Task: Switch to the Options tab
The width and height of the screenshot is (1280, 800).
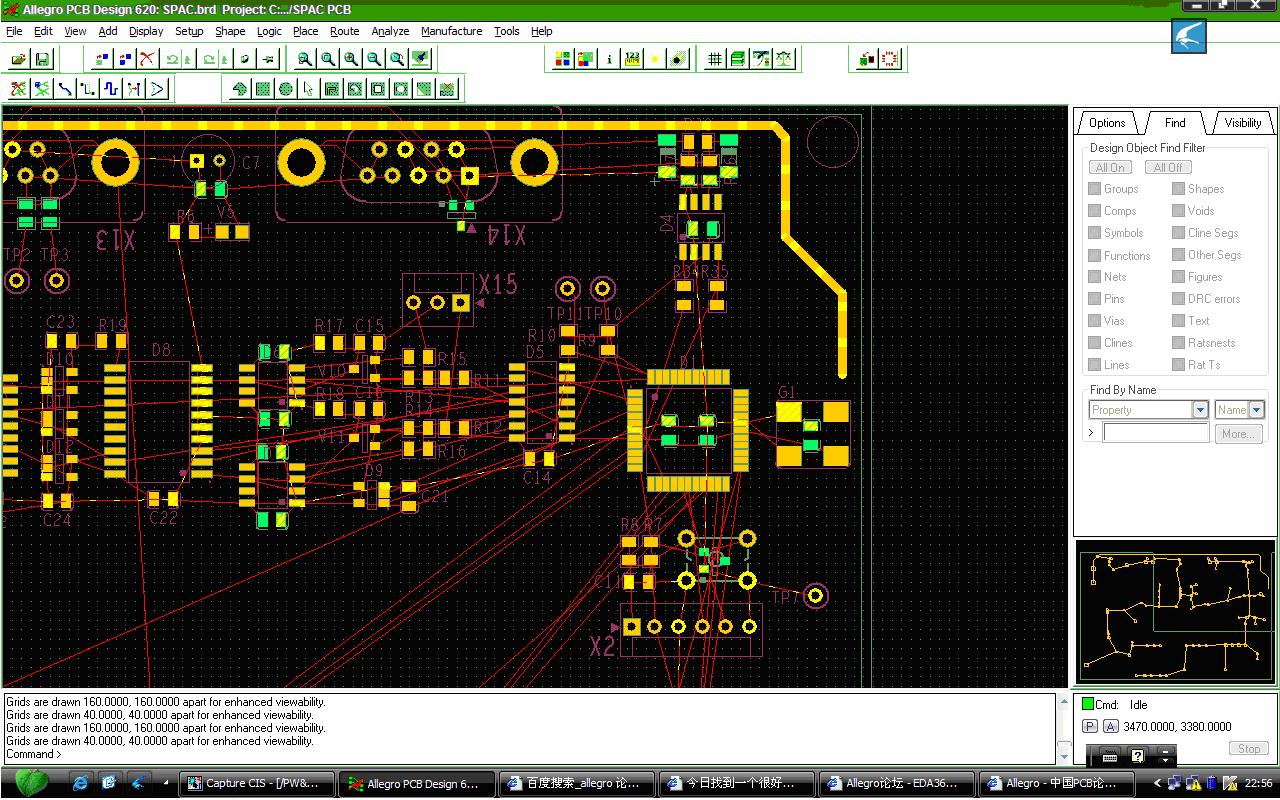Action: (x=1107, y=123)
